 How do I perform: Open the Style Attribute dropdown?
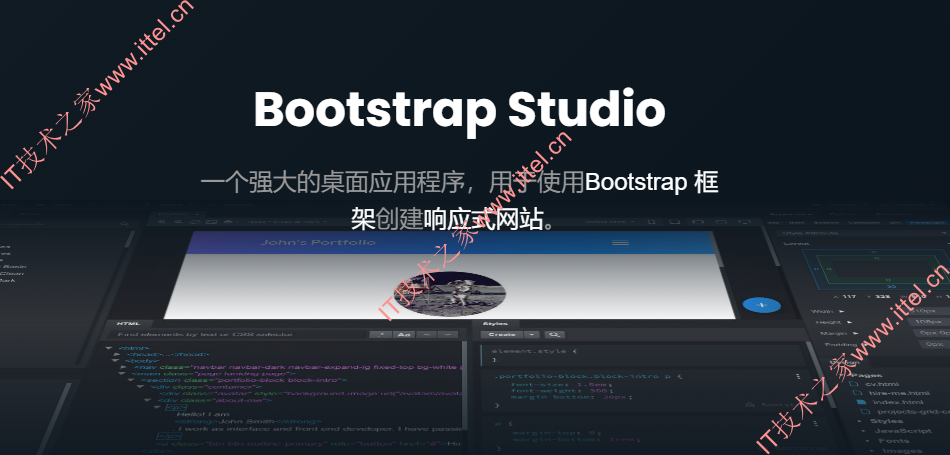tap(863, 233)
